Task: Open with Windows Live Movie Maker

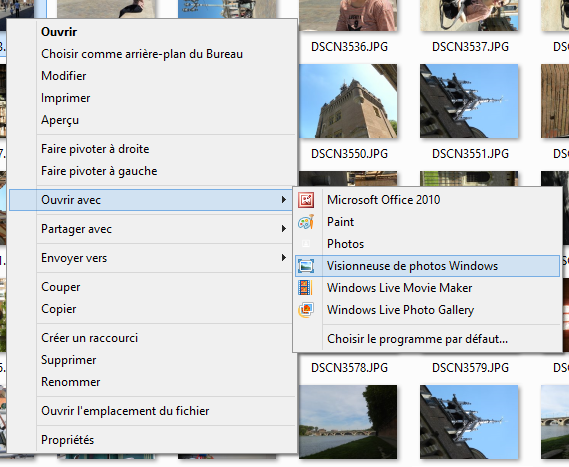Action: coord(427,288)
